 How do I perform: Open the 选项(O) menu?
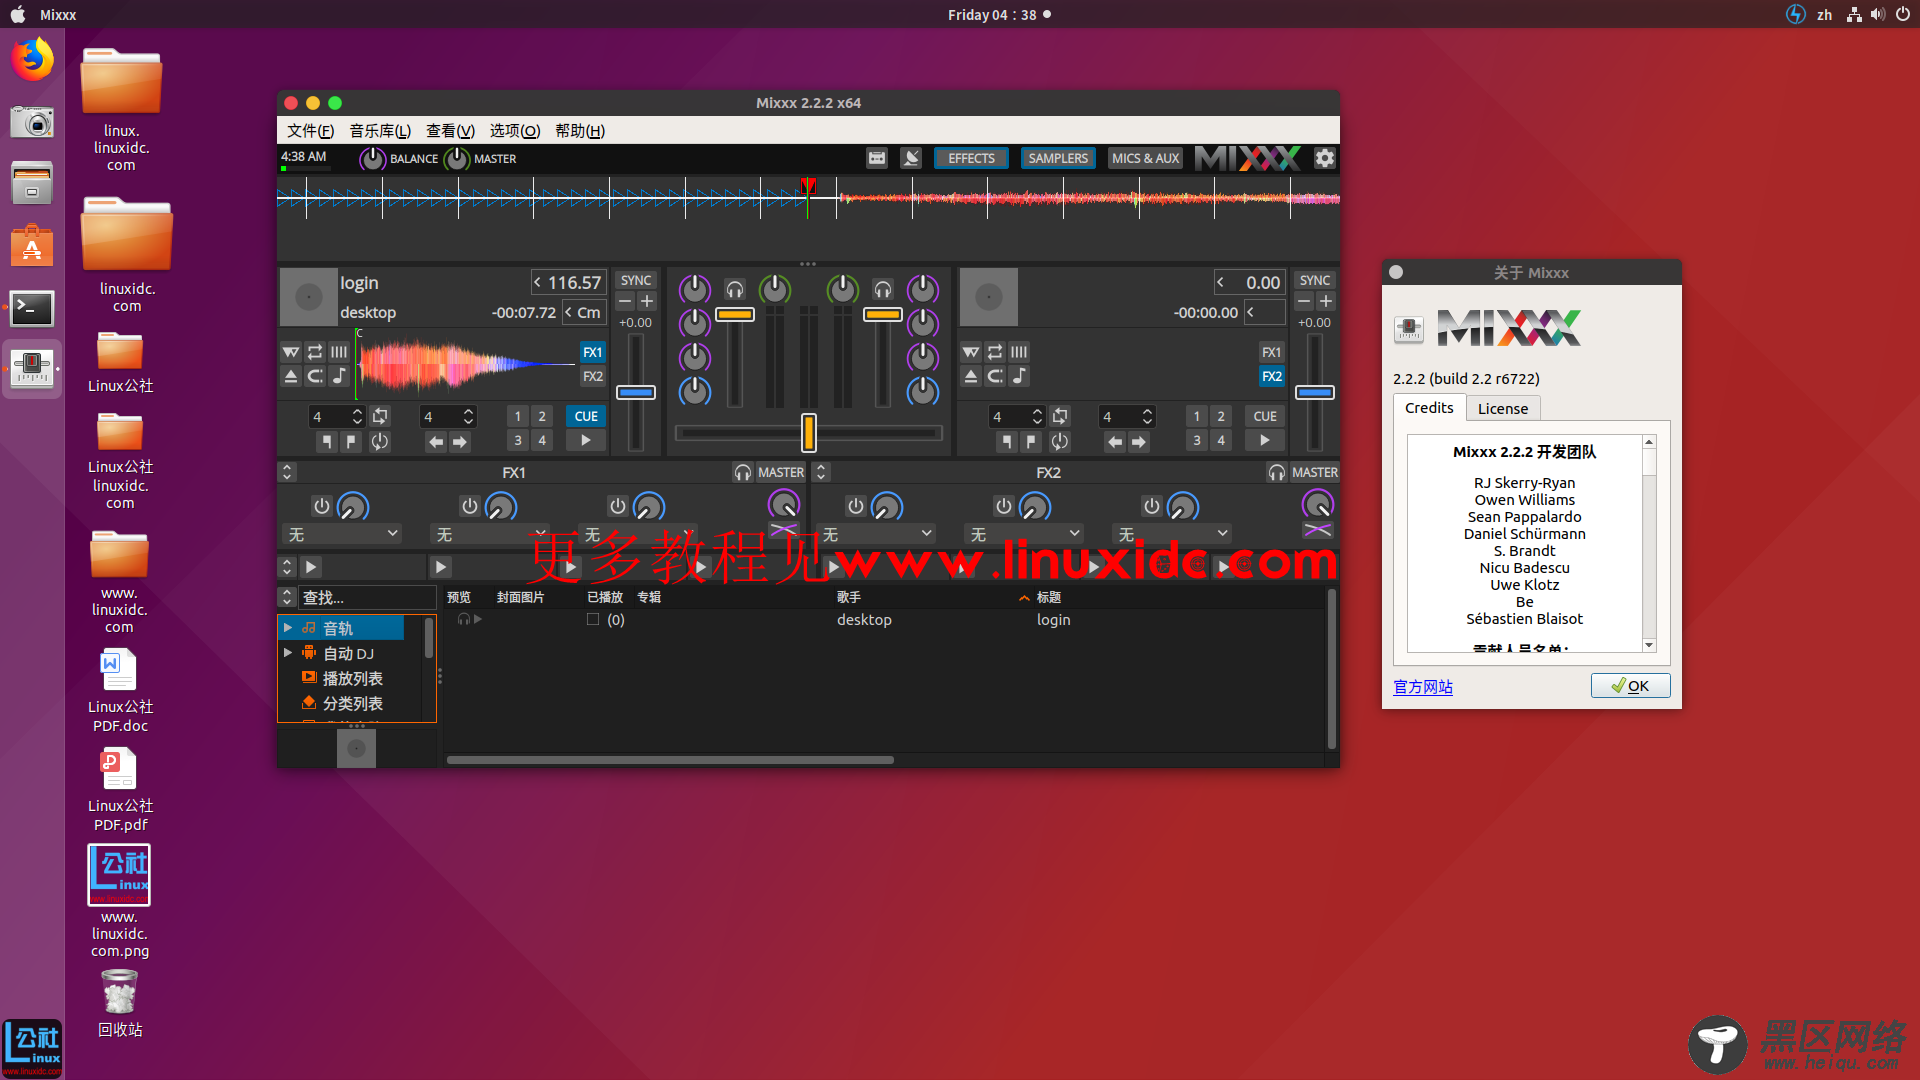(515, 131)
